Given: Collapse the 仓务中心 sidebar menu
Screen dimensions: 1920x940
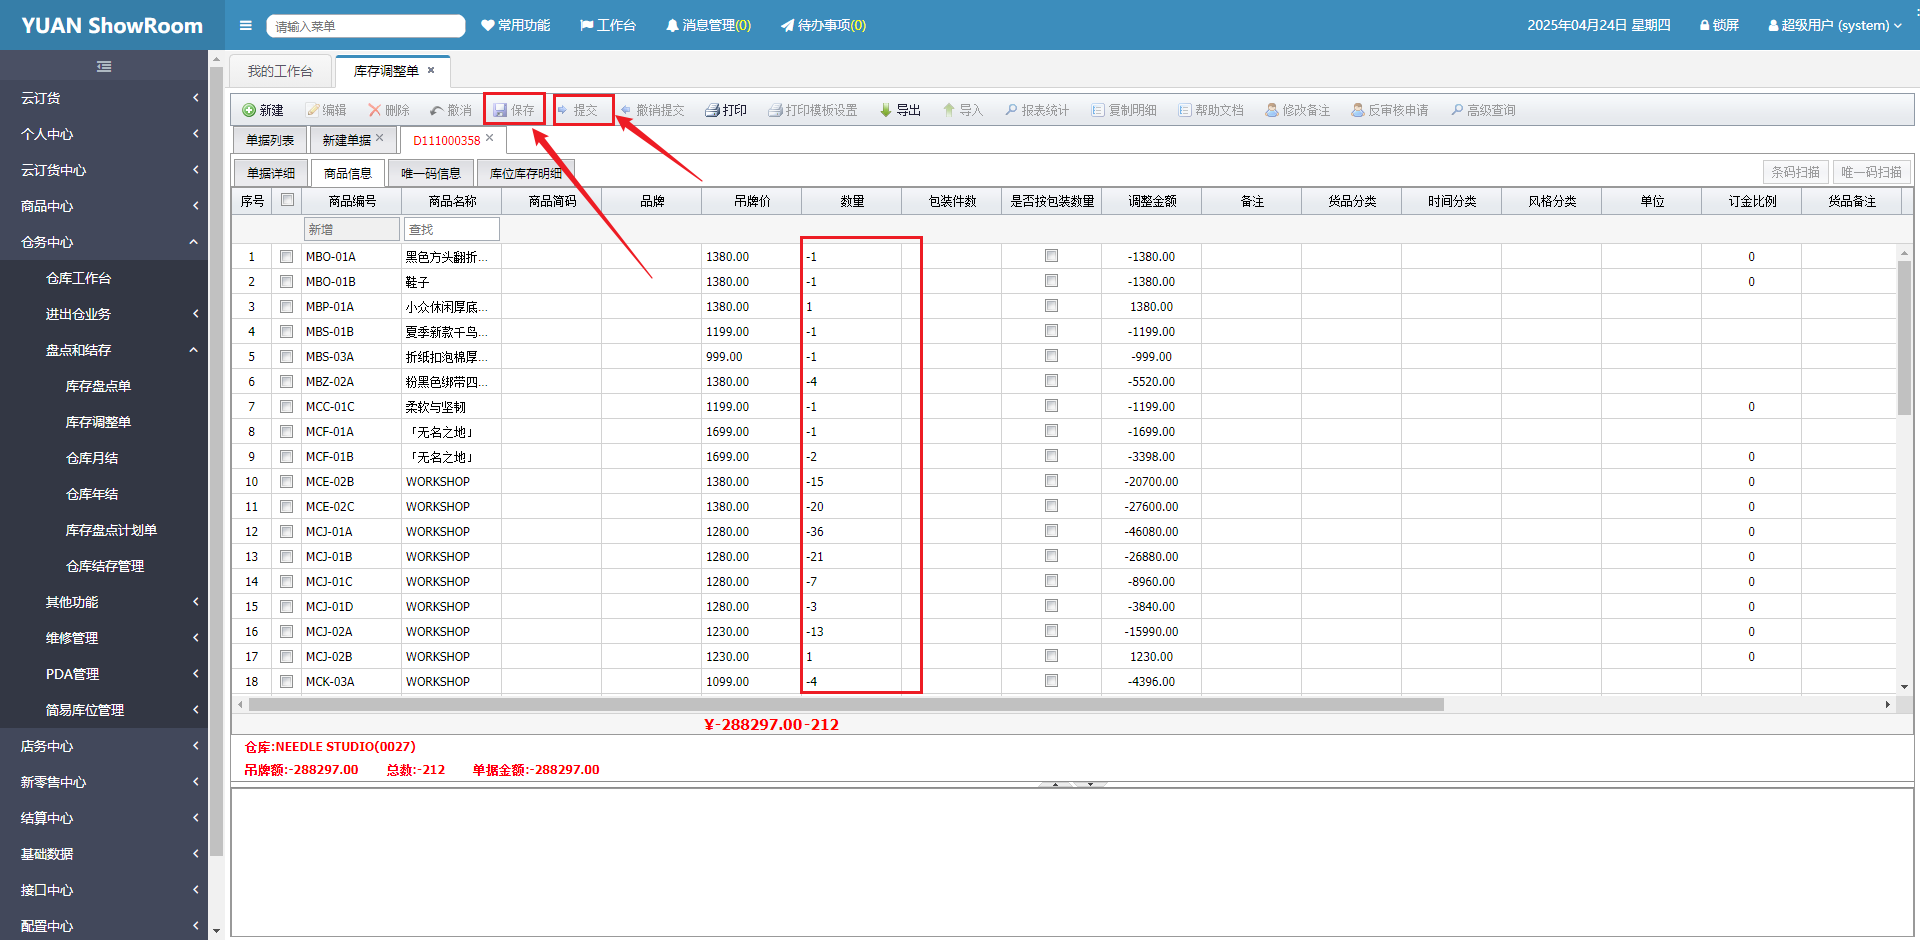Looking at the screenshot, I should pos(104,242).
